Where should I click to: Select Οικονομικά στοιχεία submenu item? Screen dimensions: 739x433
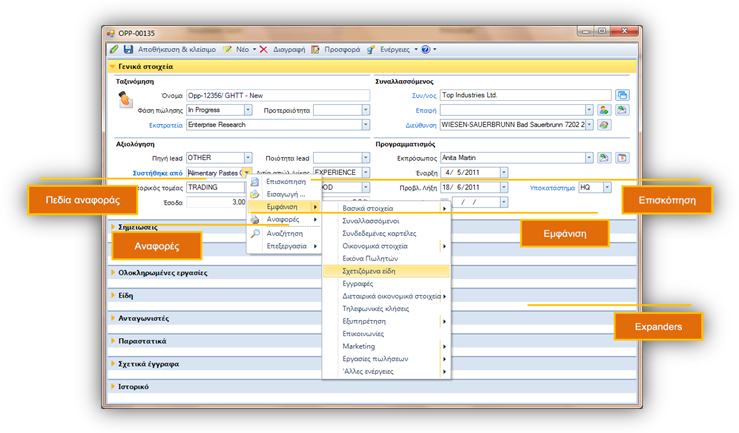(x=386, y=246)
